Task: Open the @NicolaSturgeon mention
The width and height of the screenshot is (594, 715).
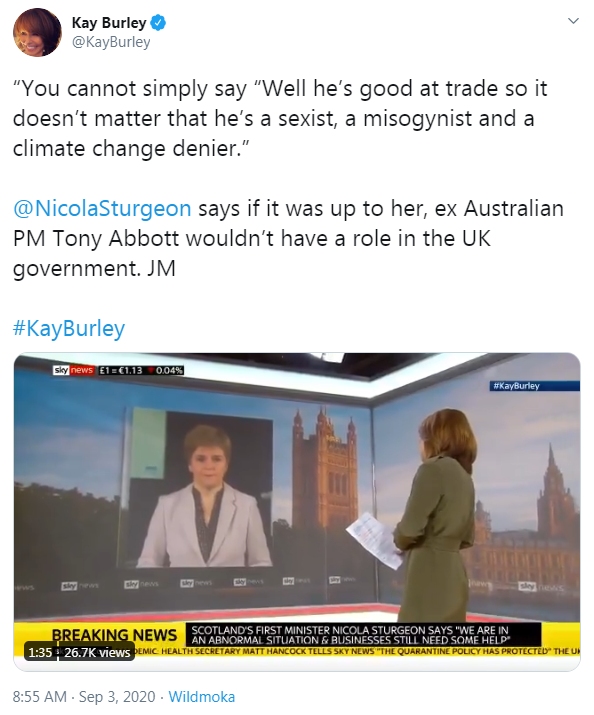Action: [102, 208]
